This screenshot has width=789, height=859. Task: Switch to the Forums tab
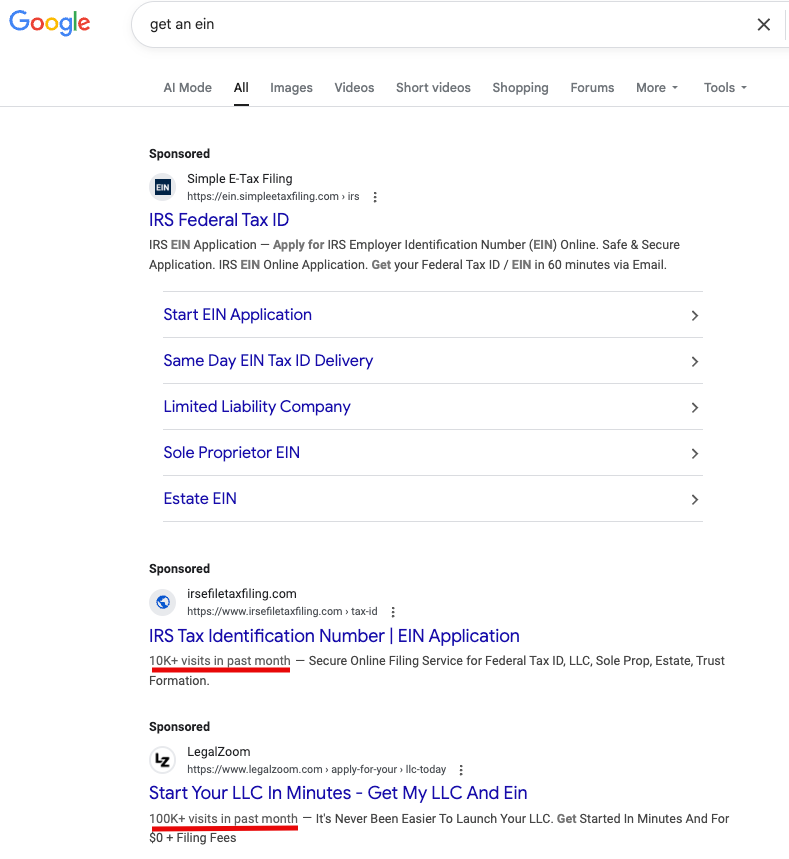pyautogui.click(x=592, y=88)
